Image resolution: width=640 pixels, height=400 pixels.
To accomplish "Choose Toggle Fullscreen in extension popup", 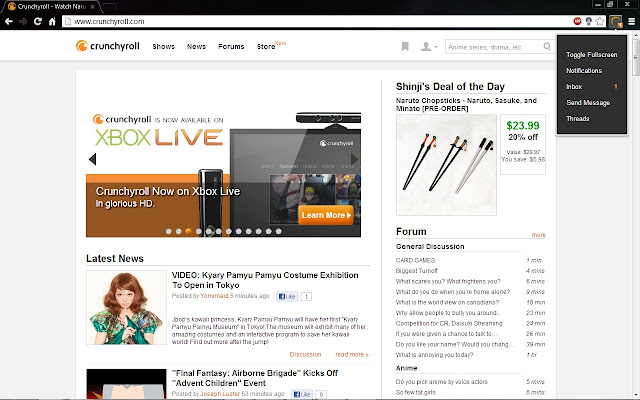I will pyautogui.click(x=591, y=55).
